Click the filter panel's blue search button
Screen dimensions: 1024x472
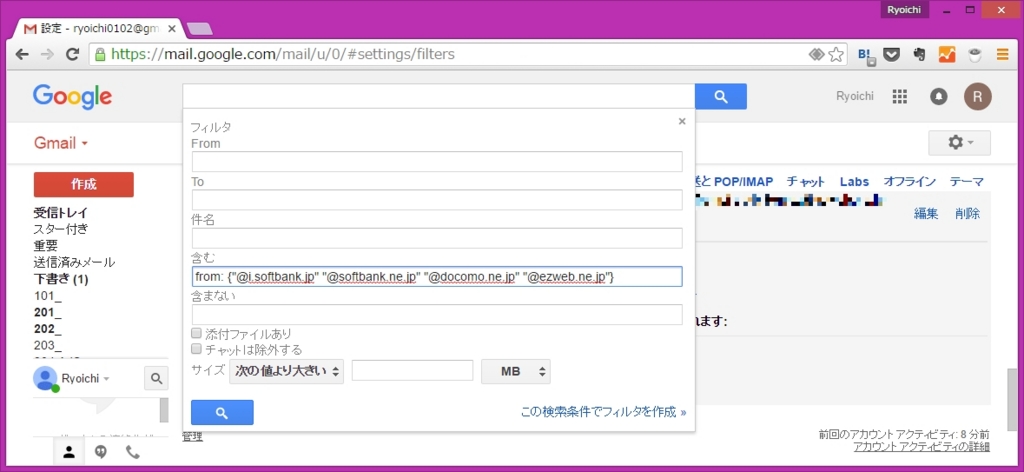click(222, 413)
